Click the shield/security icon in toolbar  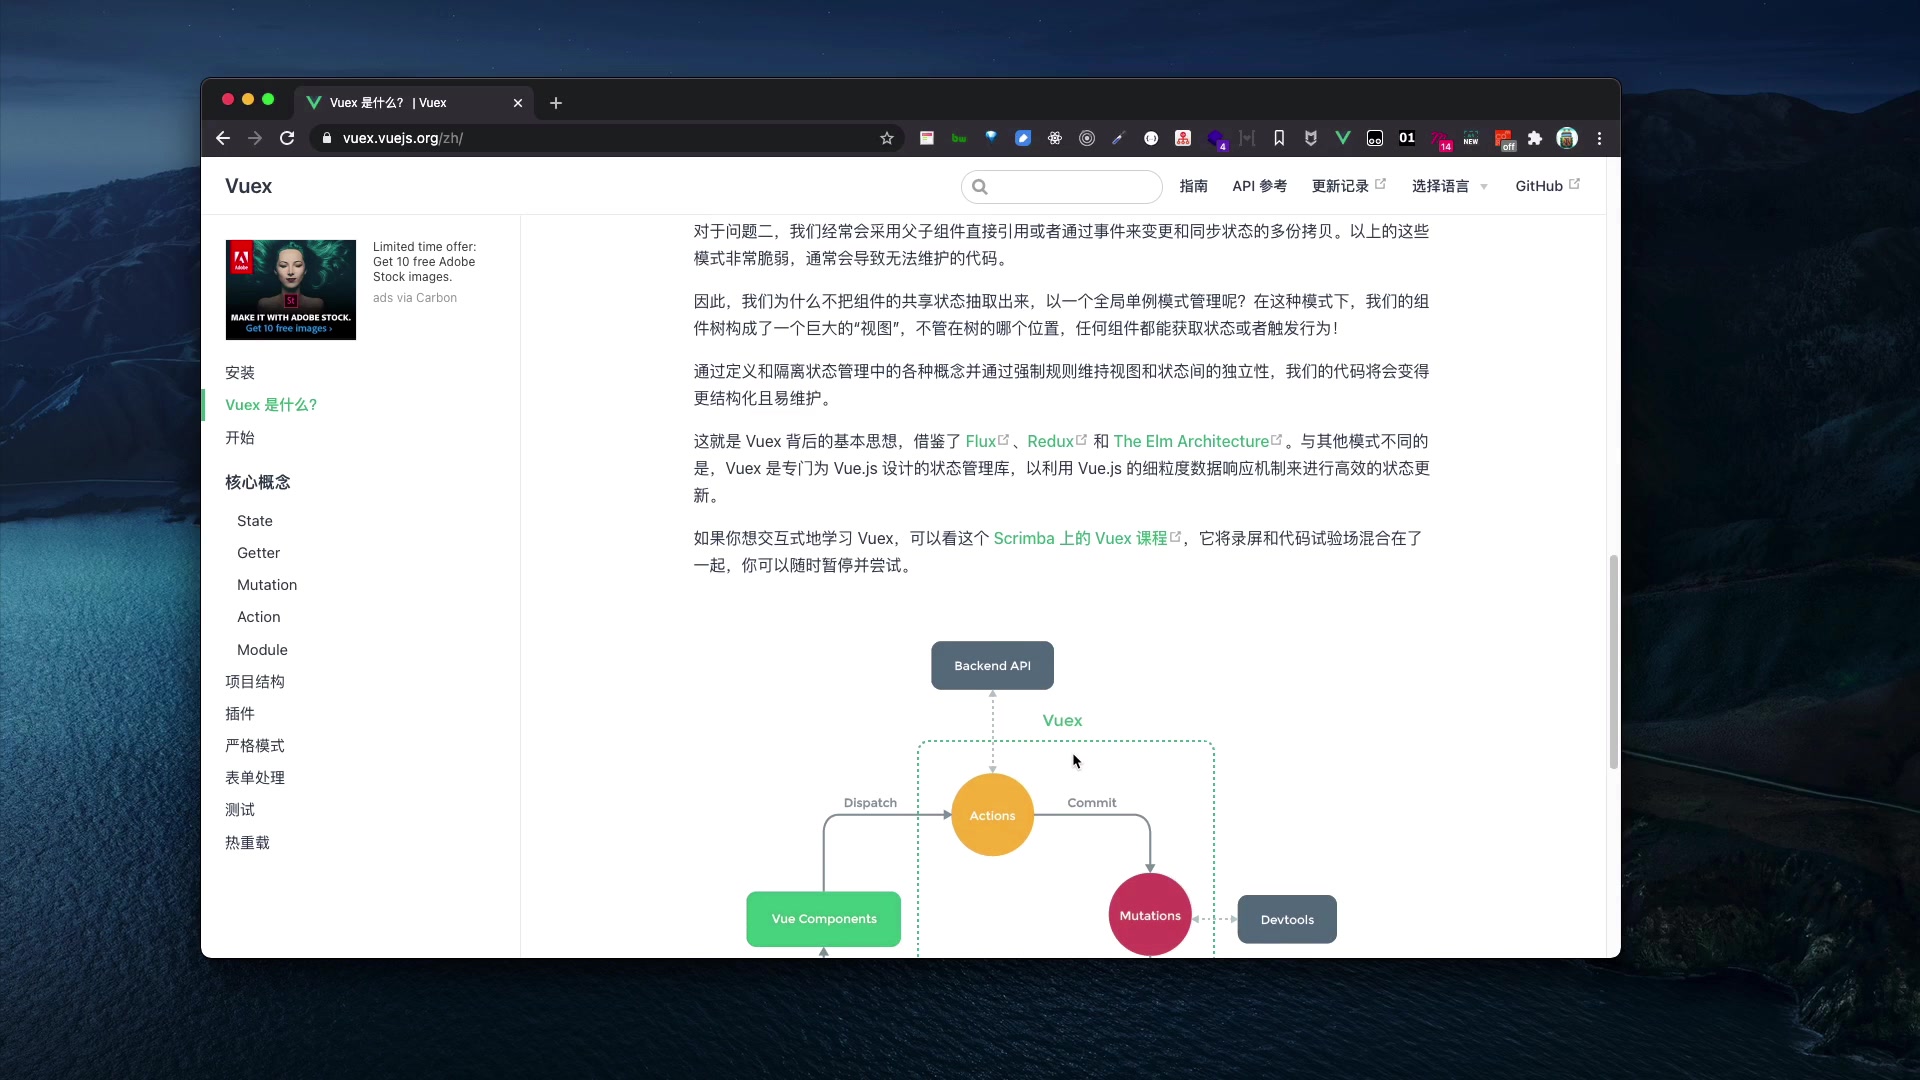tap(1311, 138)
